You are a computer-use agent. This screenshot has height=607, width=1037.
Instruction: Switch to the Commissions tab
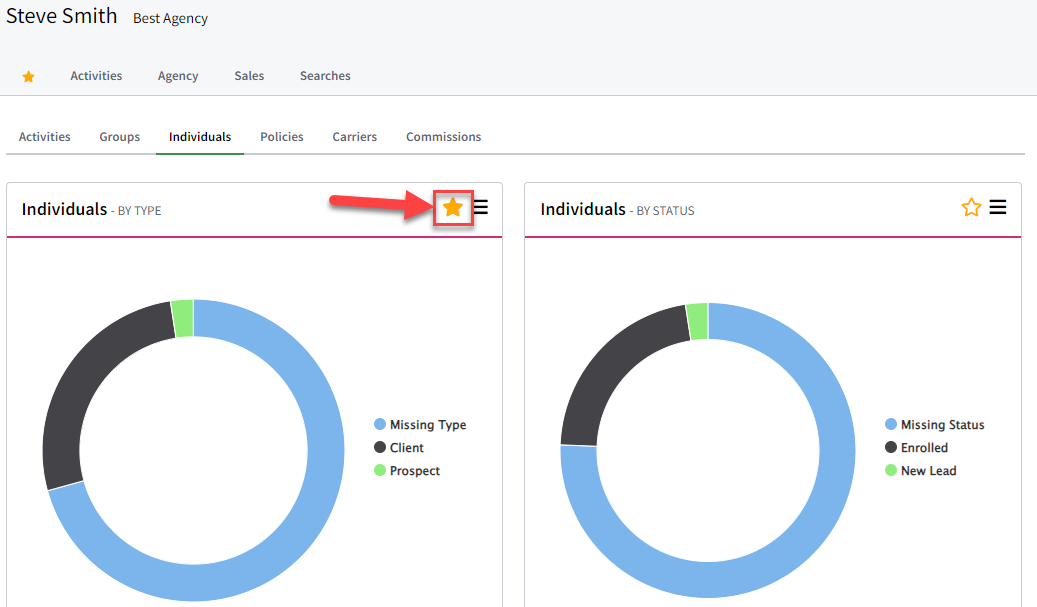(x=443, y=136)
